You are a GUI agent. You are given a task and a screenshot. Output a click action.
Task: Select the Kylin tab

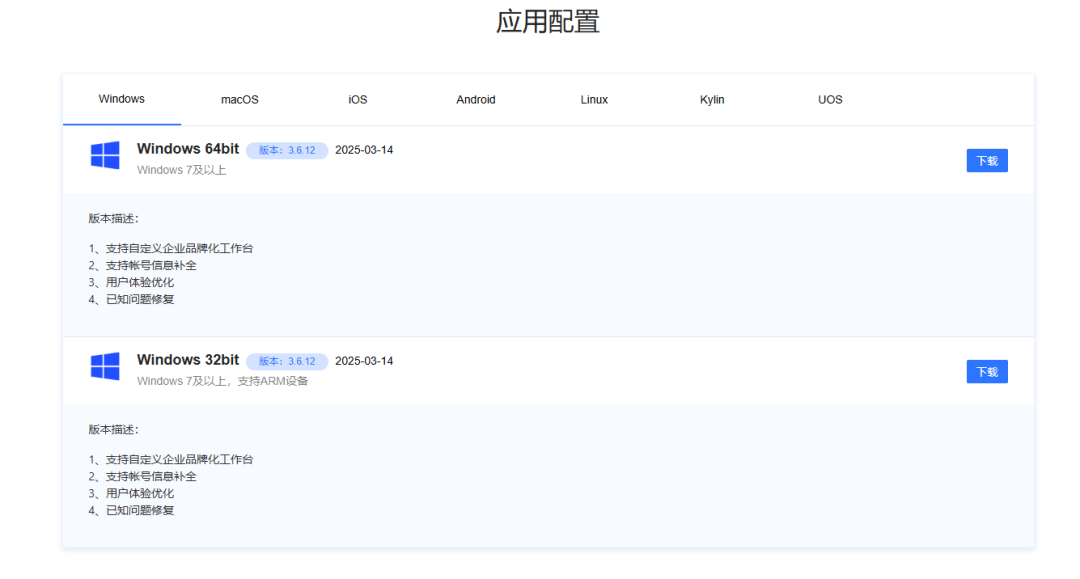point(712,100)
